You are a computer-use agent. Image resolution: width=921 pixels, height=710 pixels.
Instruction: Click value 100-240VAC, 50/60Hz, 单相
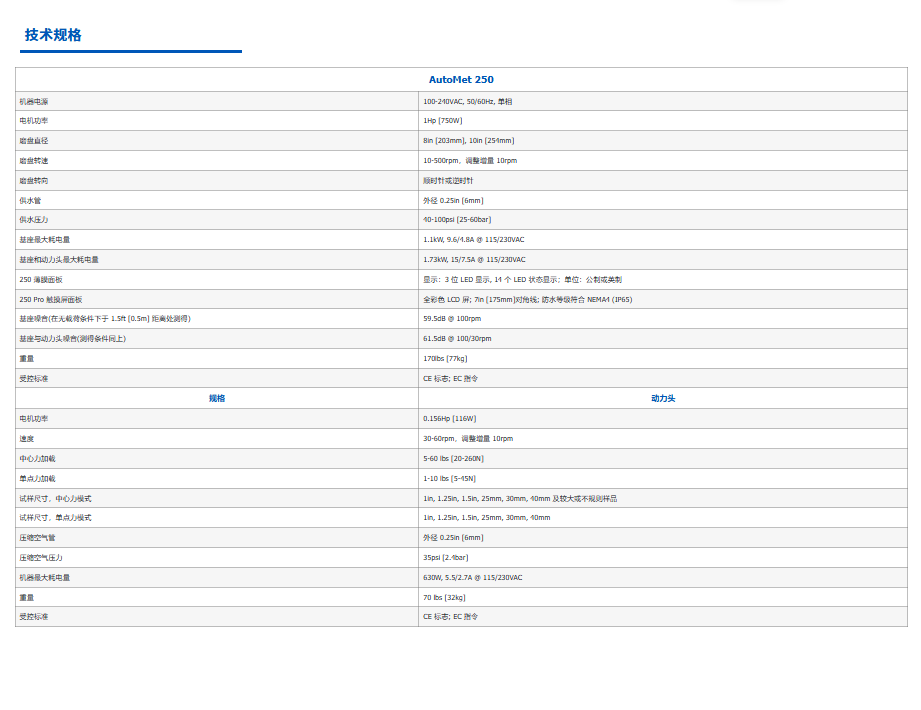(x=468, y=102)
